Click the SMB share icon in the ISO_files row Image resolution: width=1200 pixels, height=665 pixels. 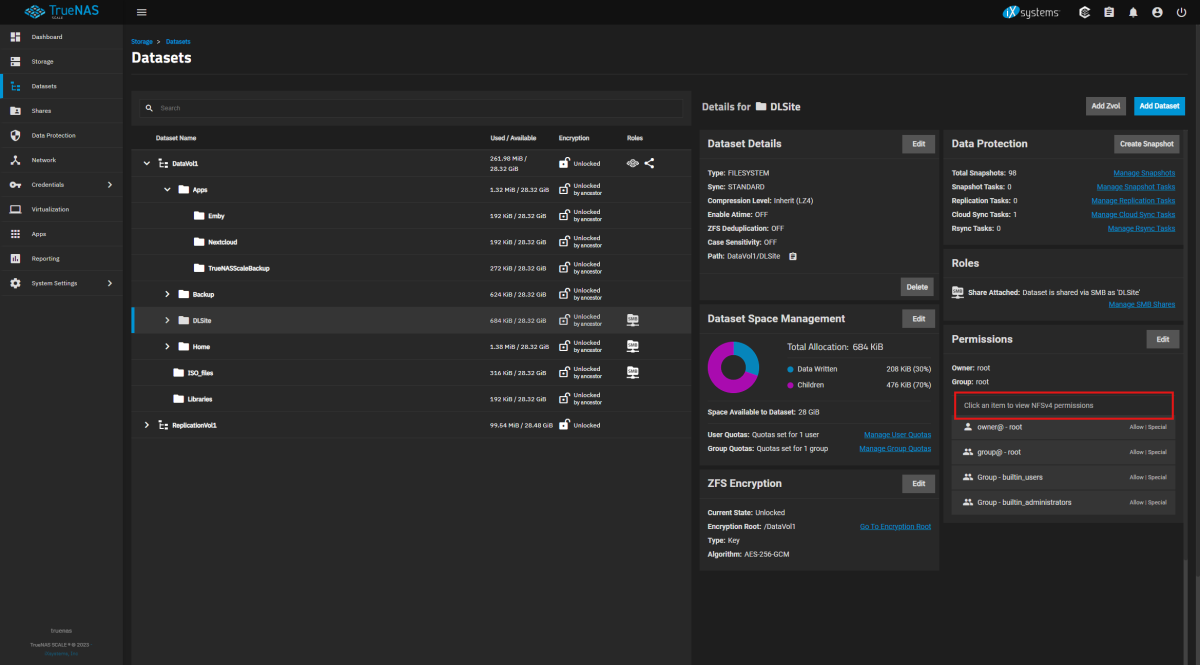click(633, 372)
